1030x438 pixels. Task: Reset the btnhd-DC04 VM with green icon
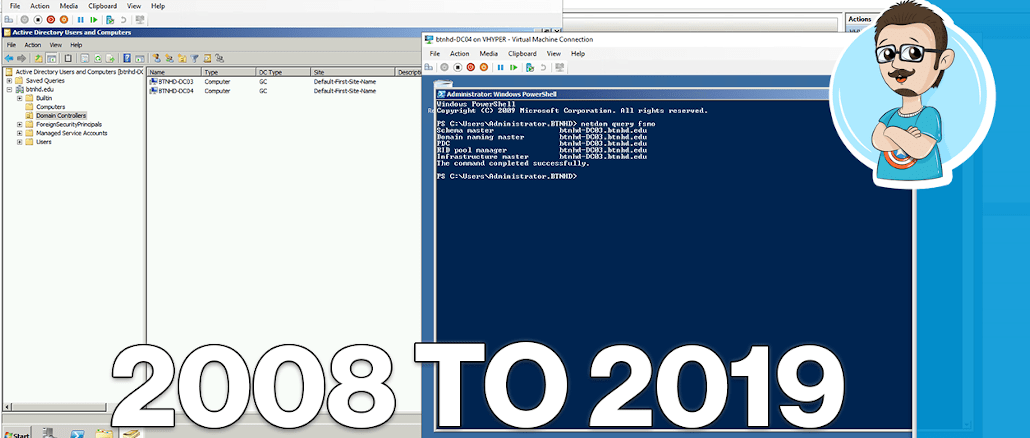pos(514,67)
